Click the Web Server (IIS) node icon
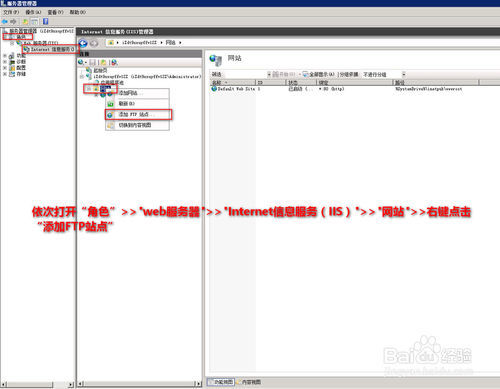Viewport: 500px width, 389px height. (19, 43)
